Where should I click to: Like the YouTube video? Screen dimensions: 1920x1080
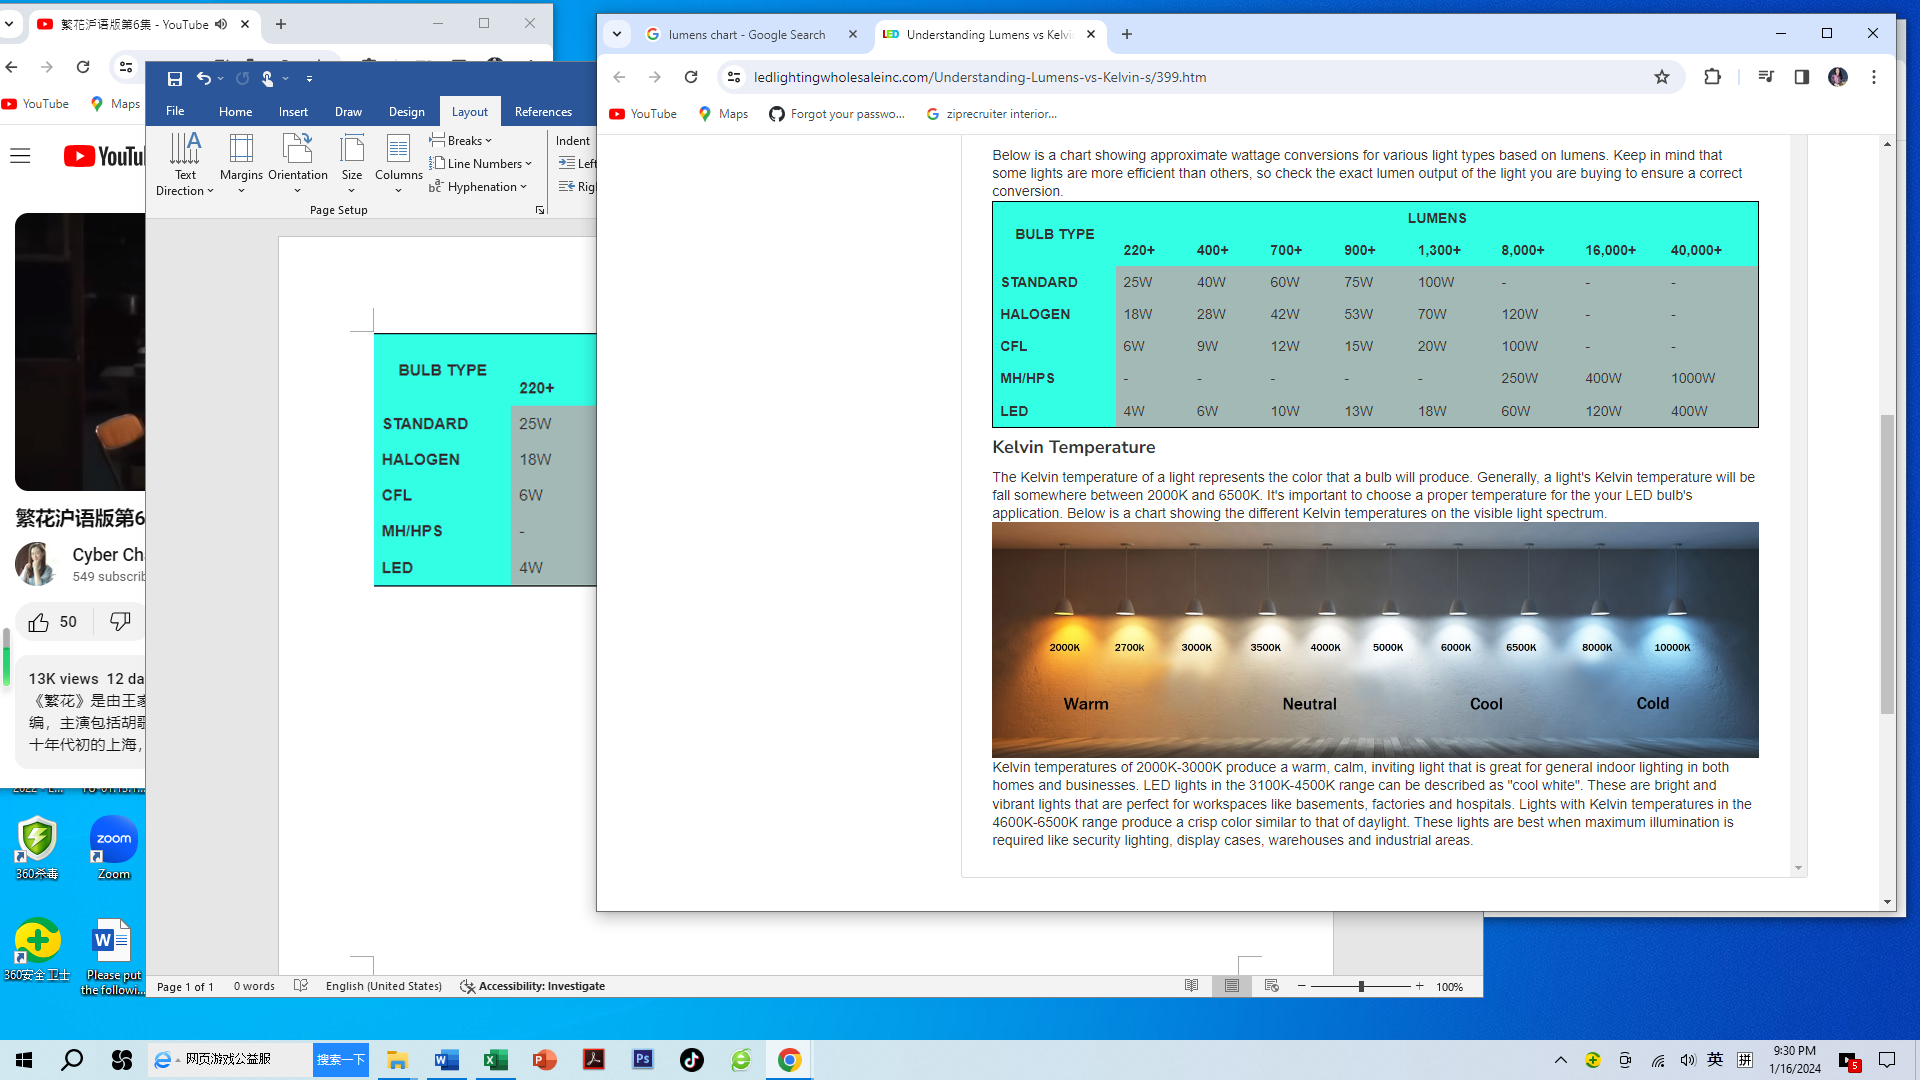(x=39, y=622)
